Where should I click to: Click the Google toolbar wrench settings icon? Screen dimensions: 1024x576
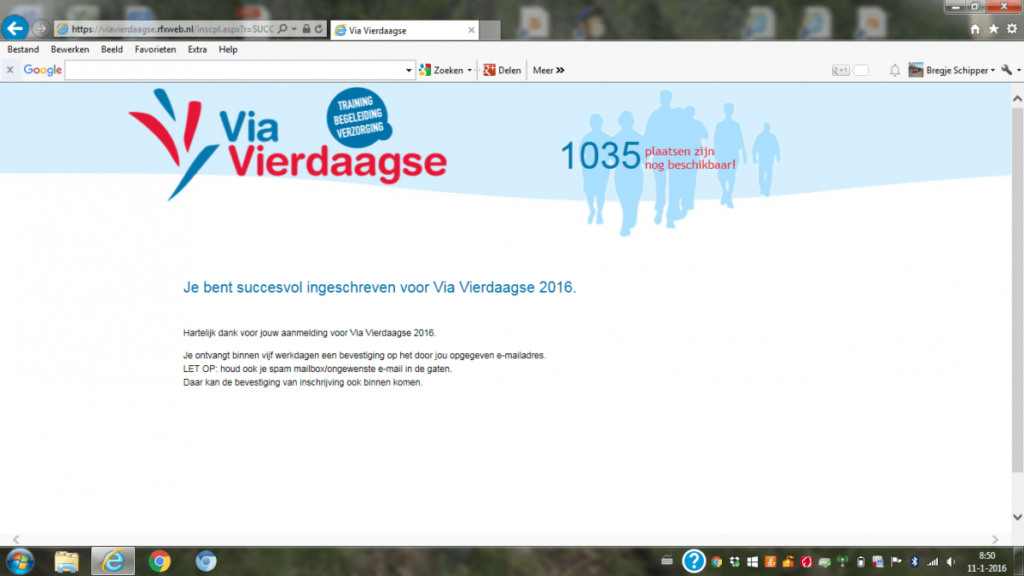(x=1006, y=70)
